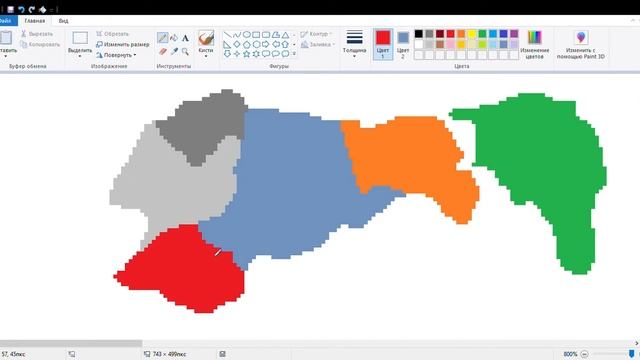Switch to the Главная tab
The image size is (640, 360).
tap(35, 21)
